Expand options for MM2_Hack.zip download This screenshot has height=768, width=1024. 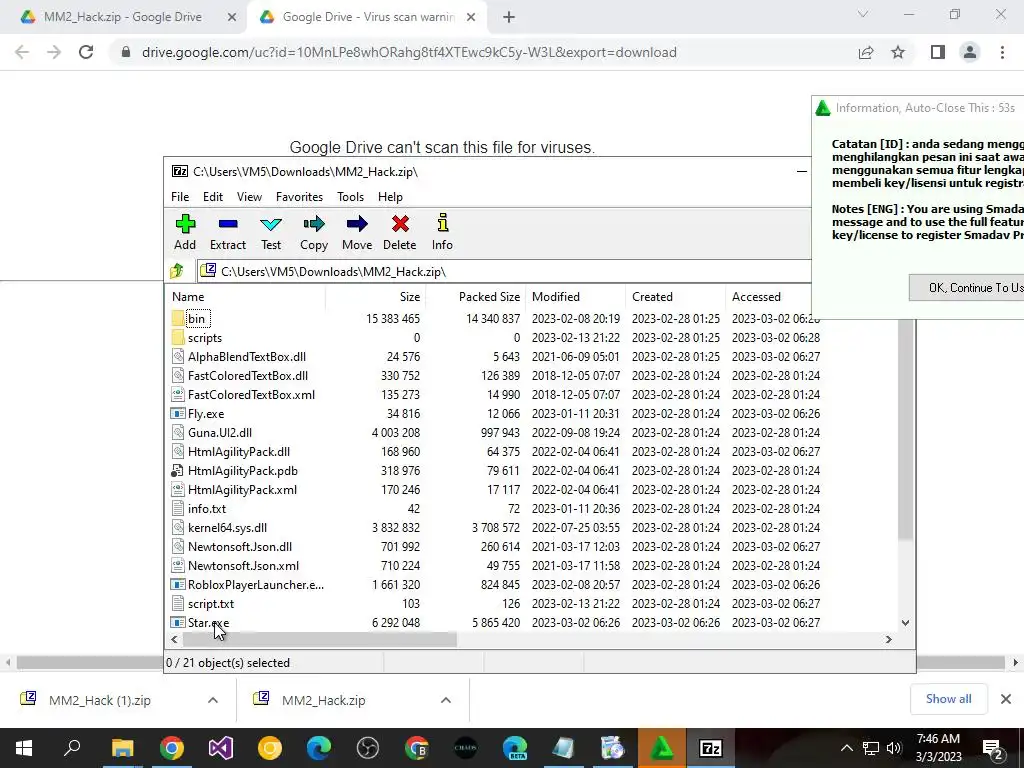tap(446, 700)
